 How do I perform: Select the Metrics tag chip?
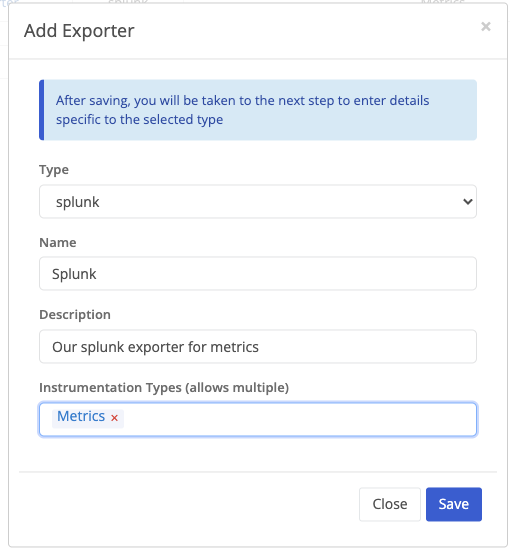click(x=81, y=416)
